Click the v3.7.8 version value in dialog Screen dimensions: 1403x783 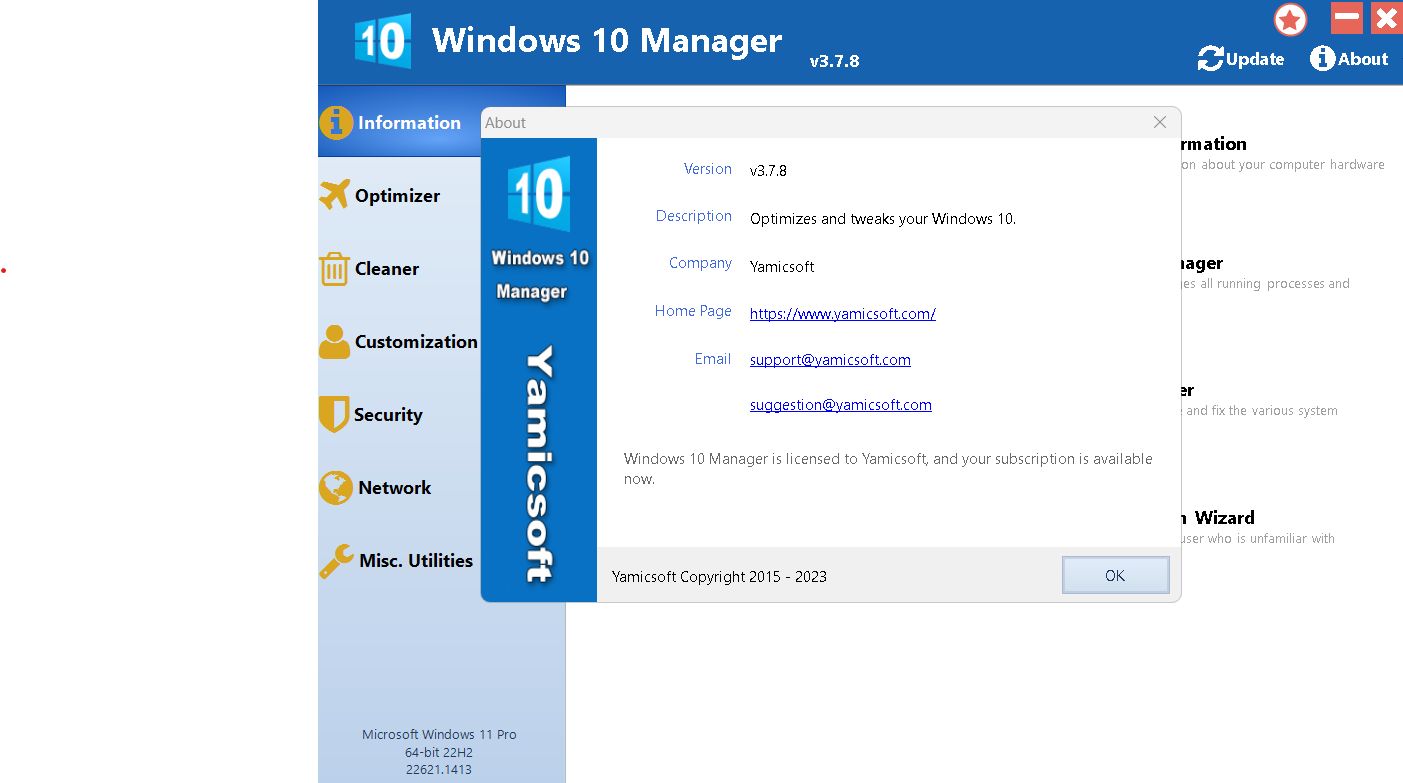768,171
